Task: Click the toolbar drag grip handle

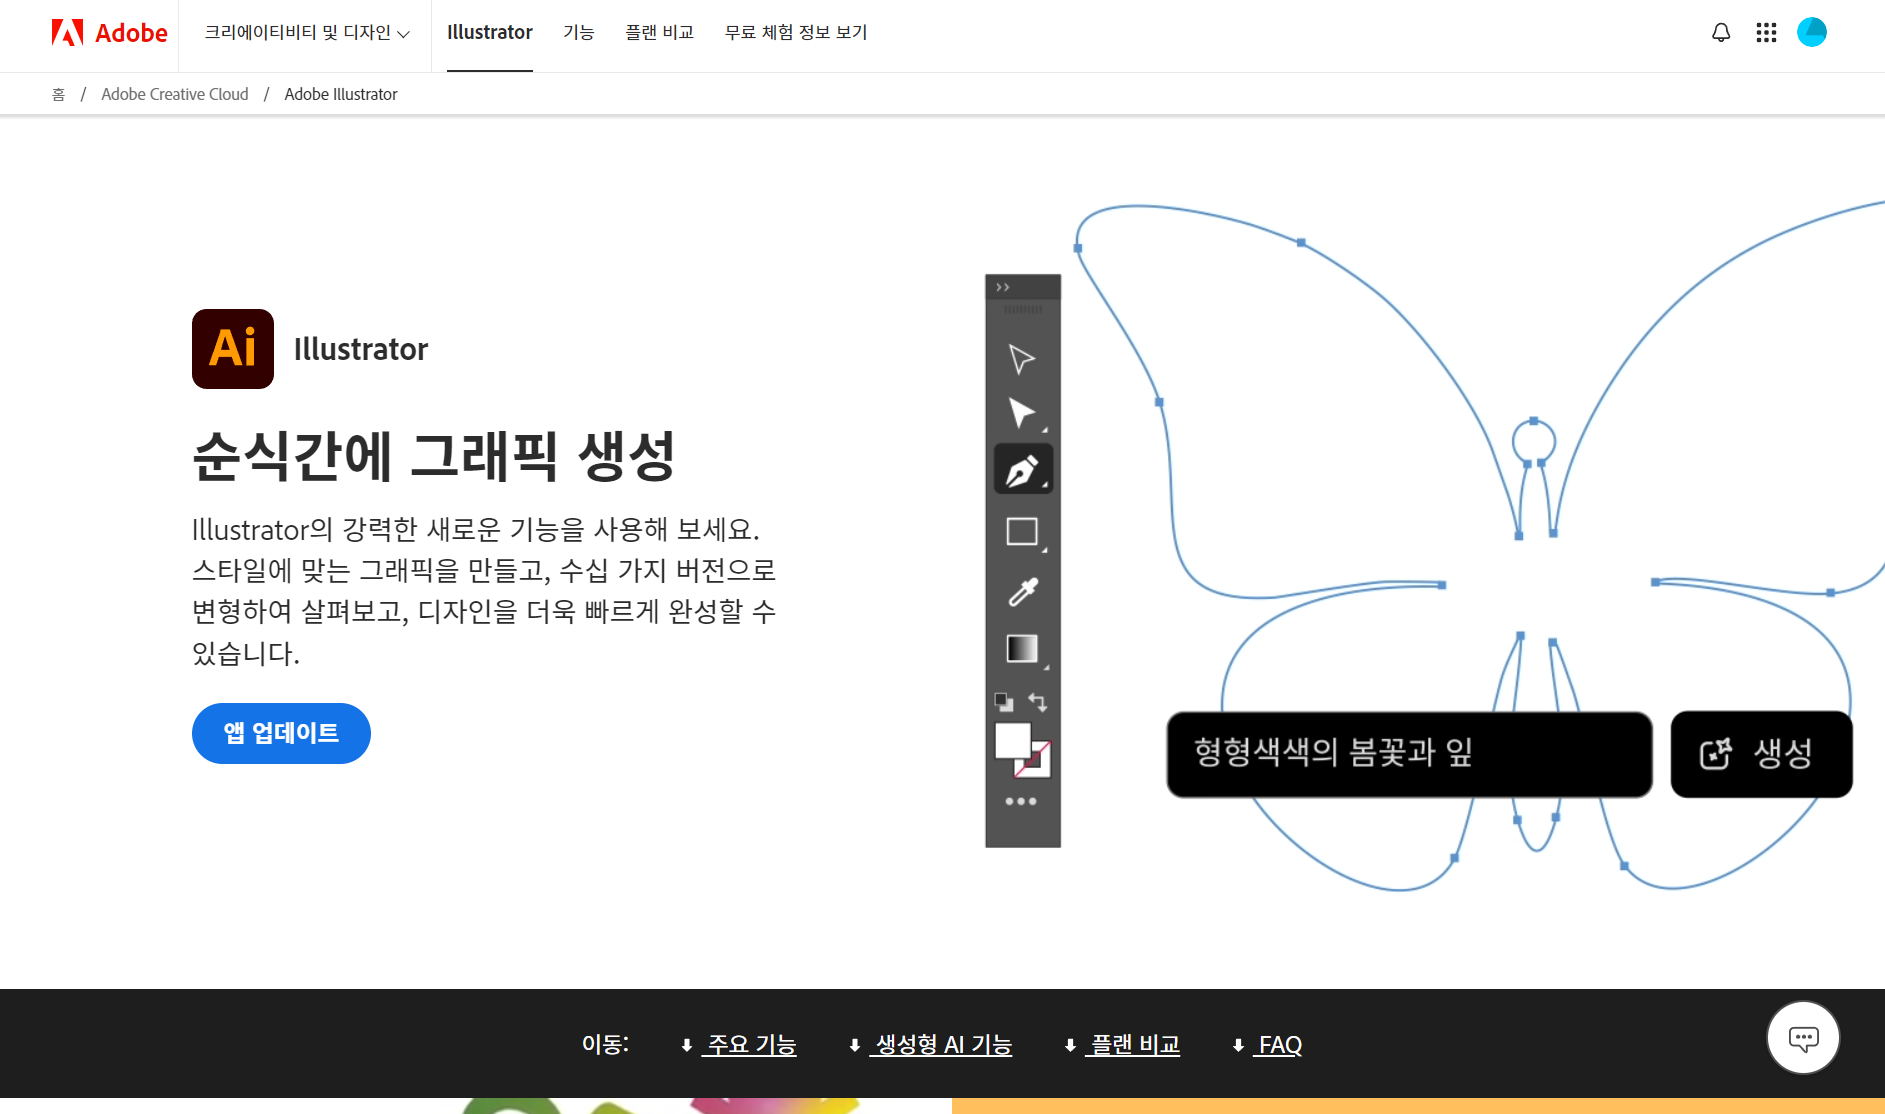Action: click(1022, 309)
